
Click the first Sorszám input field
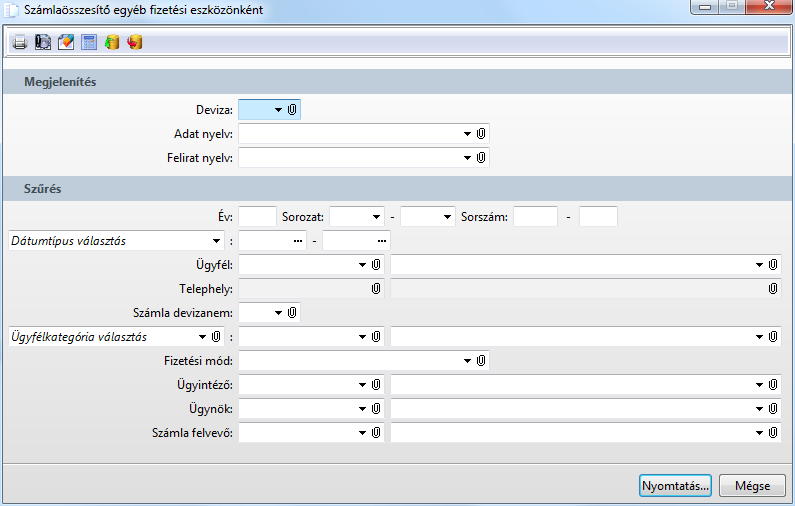(535, 216)
